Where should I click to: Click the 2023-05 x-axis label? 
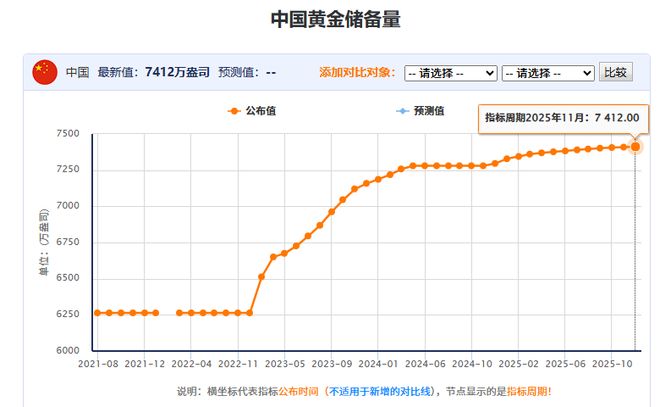tap(285, 364)
